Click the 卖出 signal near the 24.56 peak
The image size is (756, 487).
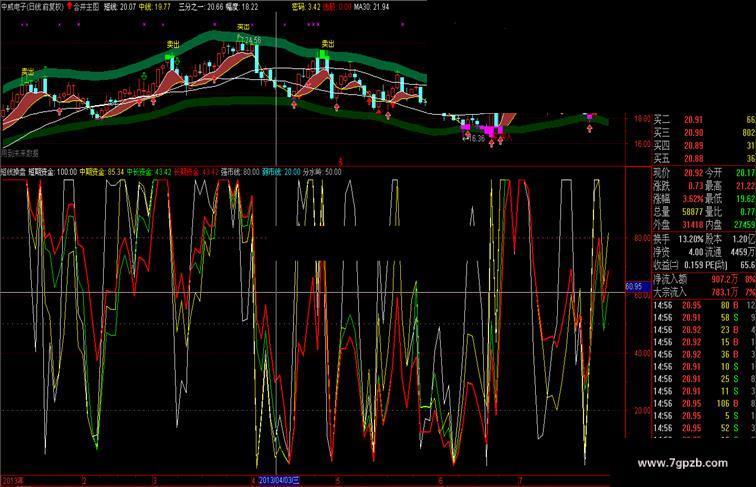[x=243, y=27]
